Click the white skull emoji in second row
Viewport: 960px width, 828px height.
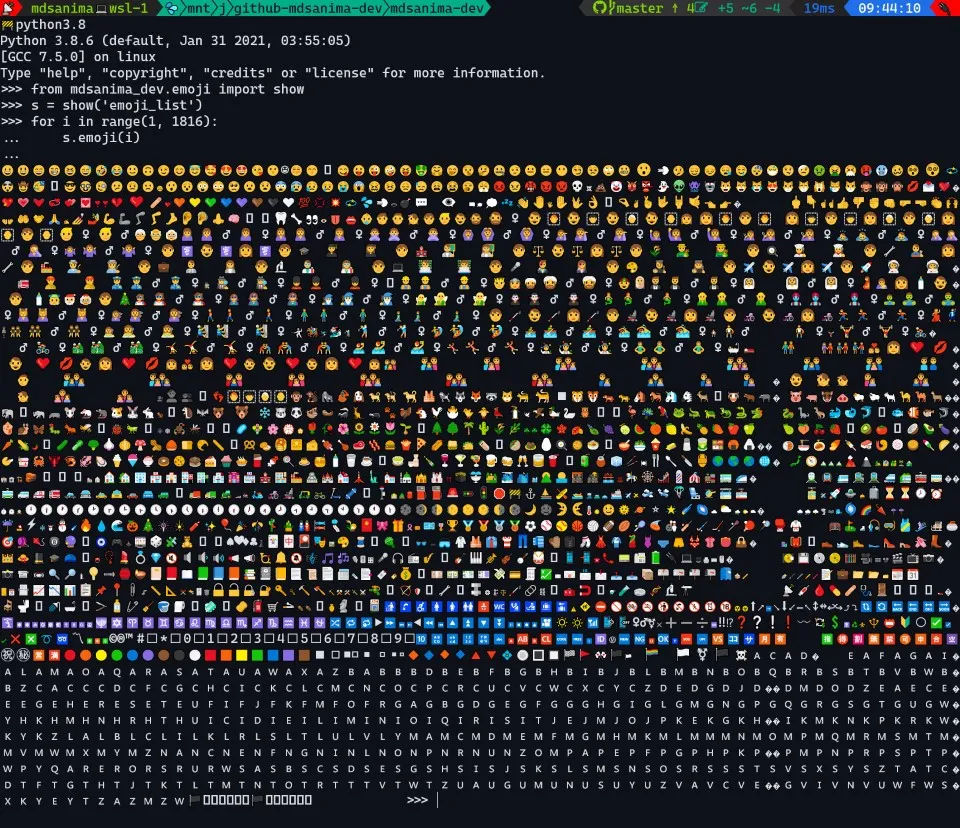(577, 186)
